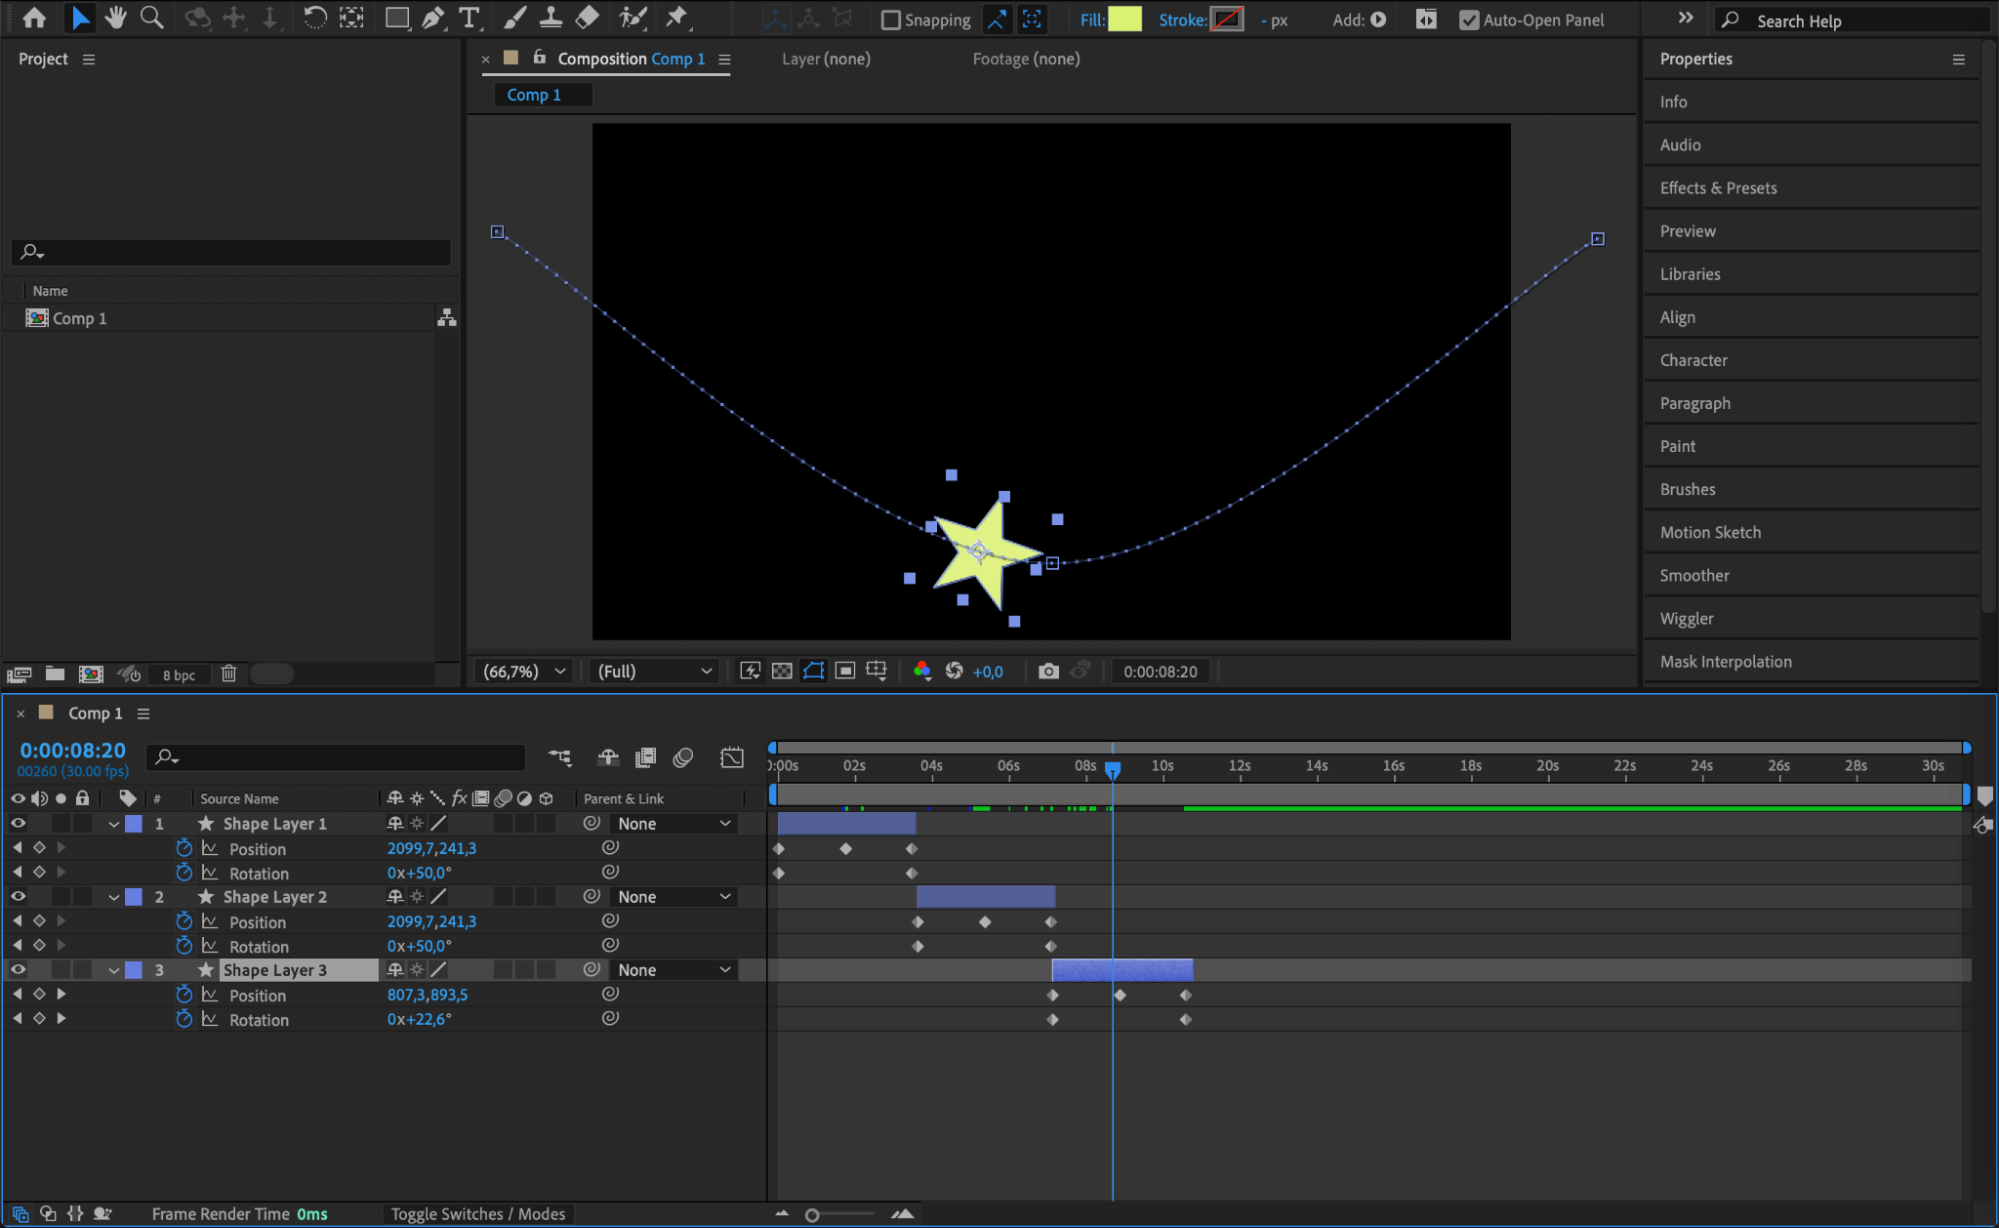Screen dimensions: 1999x1228
Task: Click the Home icon
Action: pos(34,18)
